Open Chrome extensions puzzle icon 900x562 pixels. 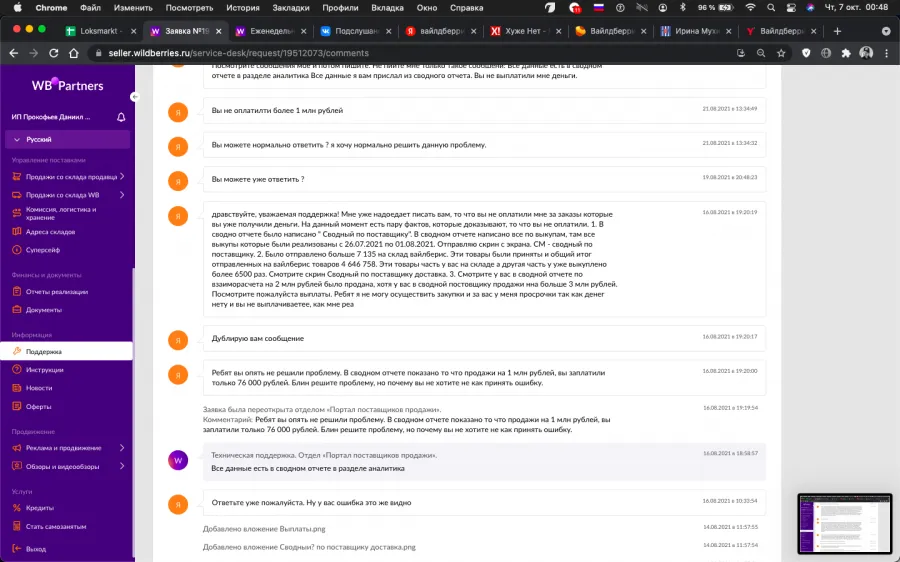846,53
